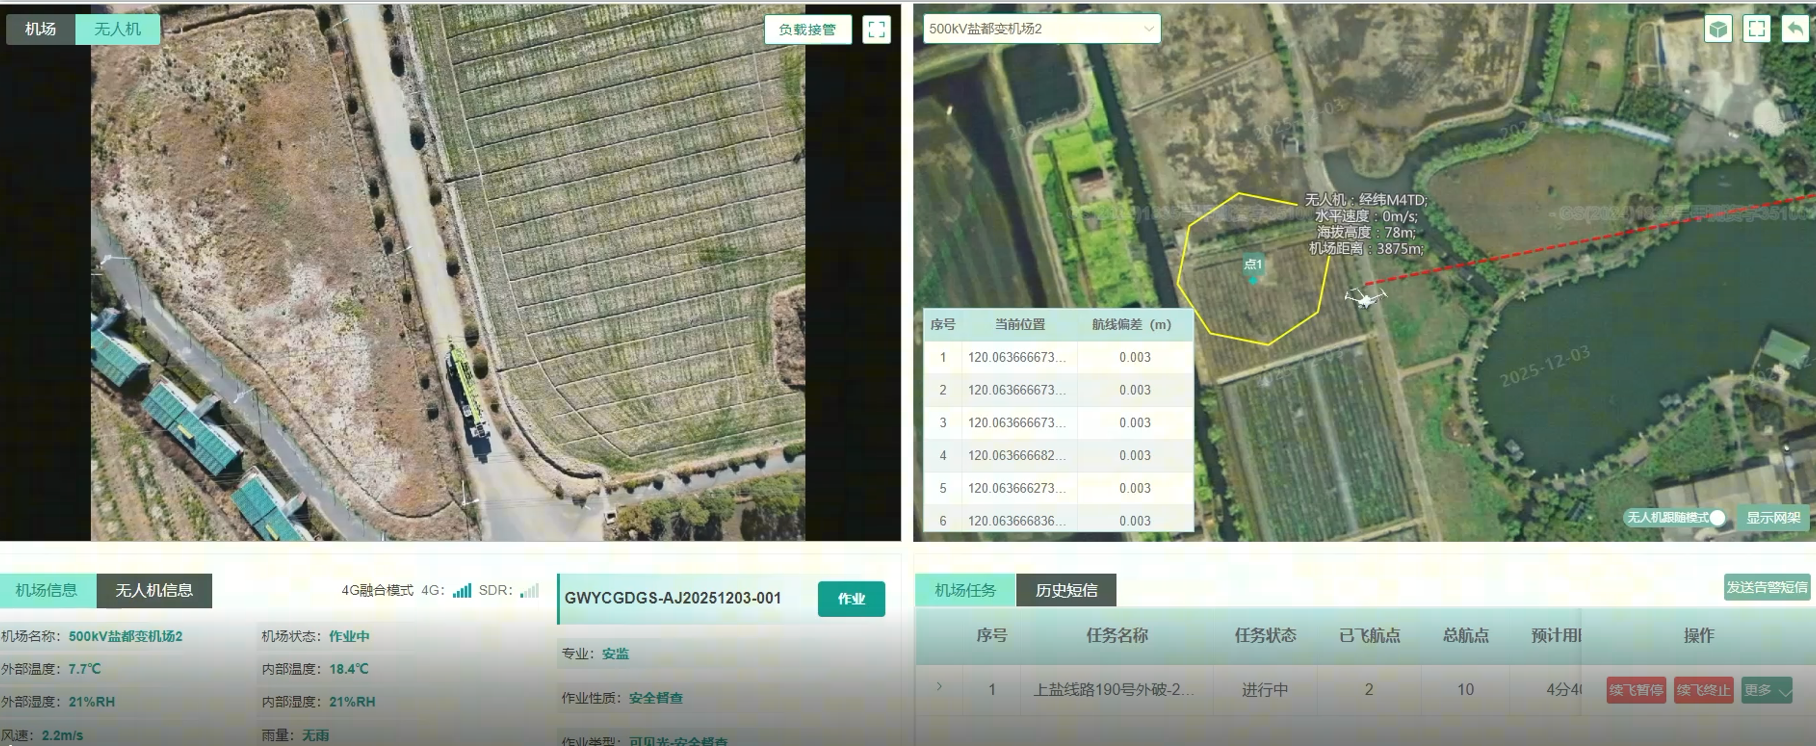The height and width of the screenshot is (746, 1816).
Task: Click the 发送告警短信 button
Action: pyautogui.click(x=1767, y=587)
